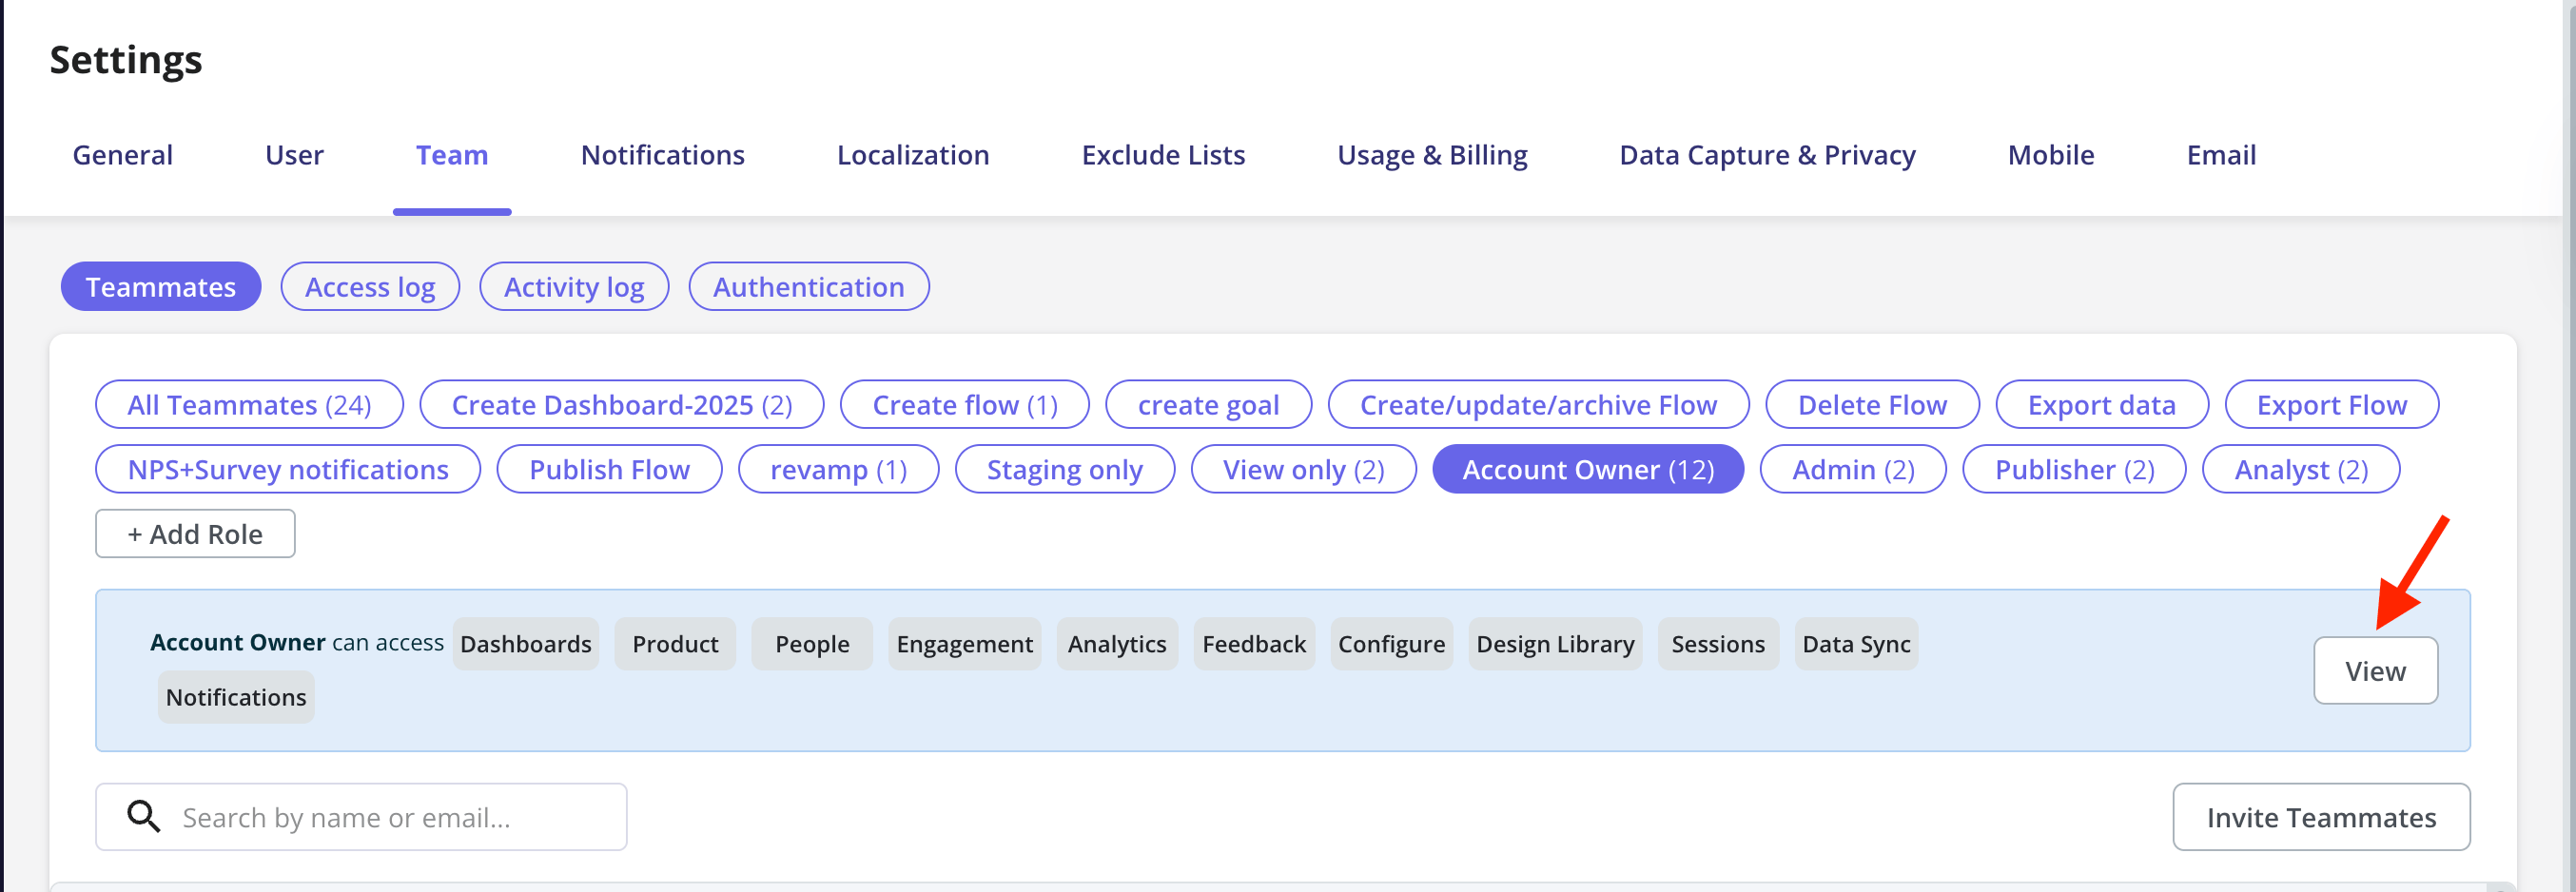Screen dimensions: 2576x892
Task: Filter by Create Dashboard-2025 role
Action: point(622,405)
